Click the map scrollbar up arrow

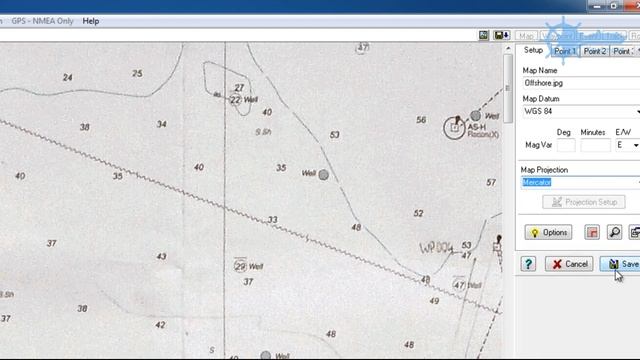(x=508, y=49)
